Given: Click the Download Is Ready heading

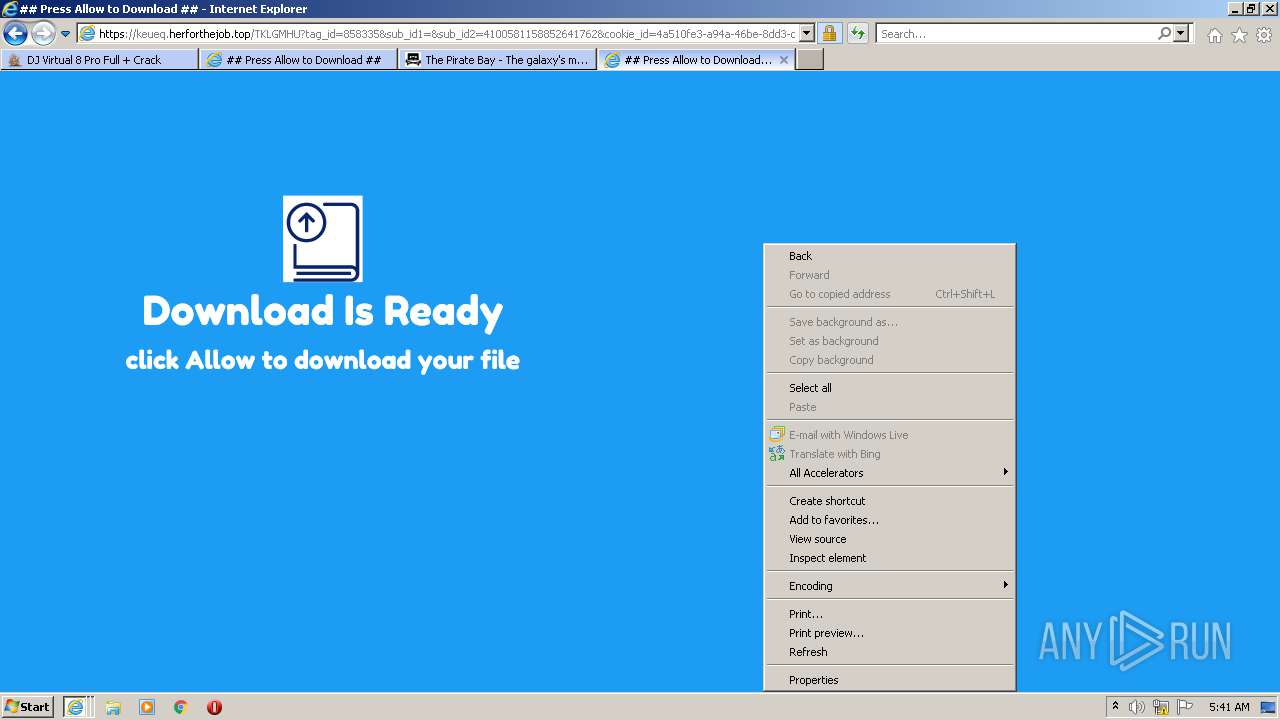Looking at the screenshot, I should click(322, 311).
